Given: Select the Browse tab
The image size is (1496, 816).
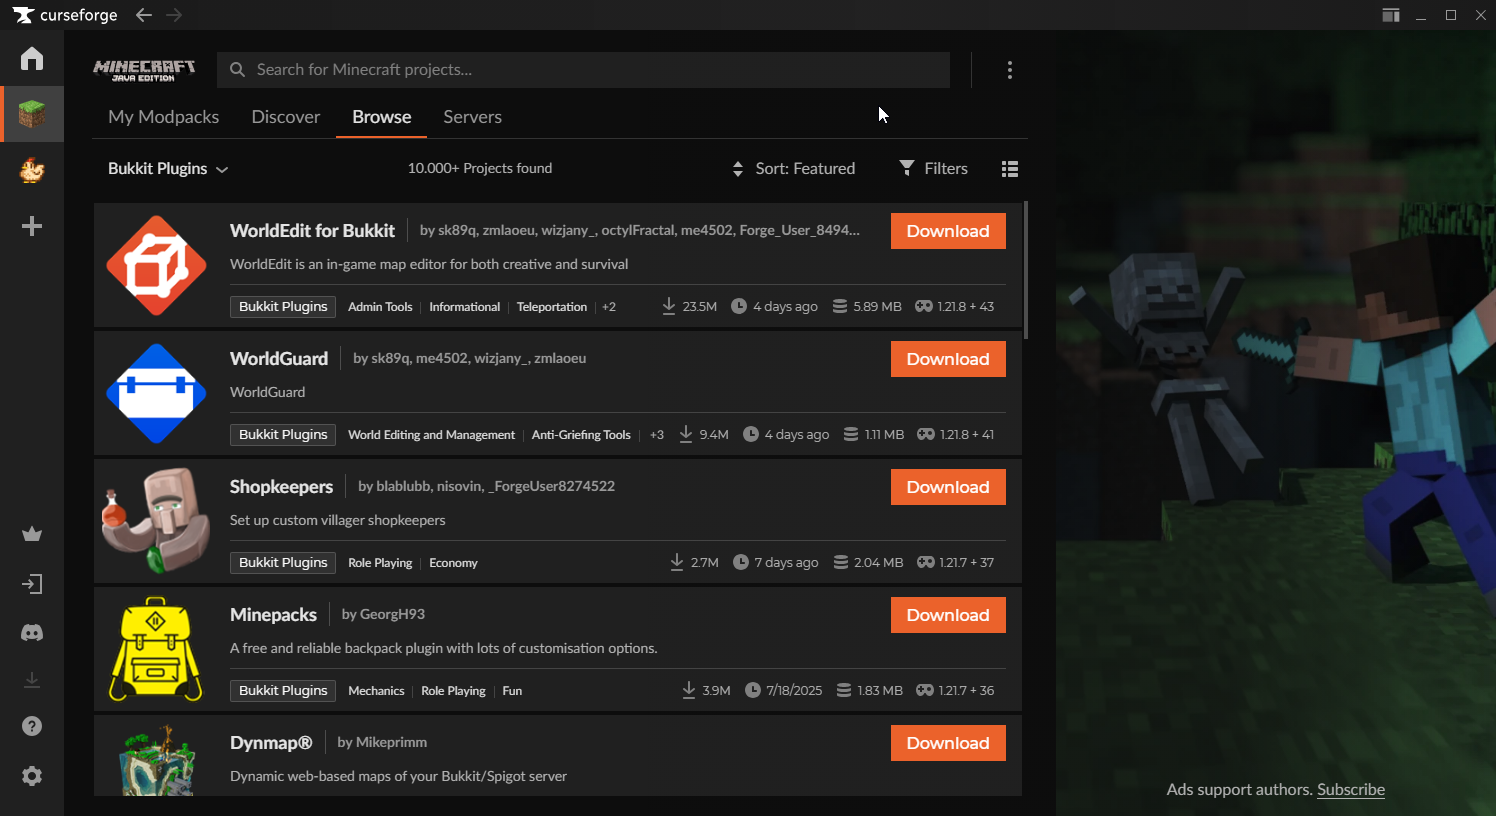Looking at the screenshot, I should (x=381, y=117).
